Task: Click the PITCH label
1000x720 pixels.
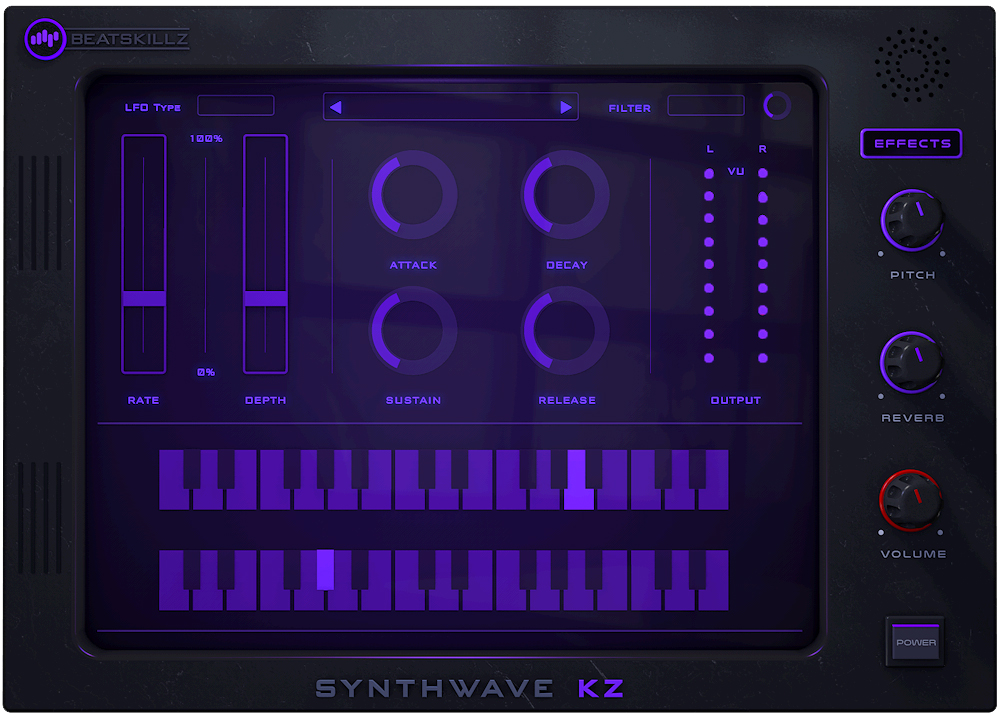Action: click(913, 275)
